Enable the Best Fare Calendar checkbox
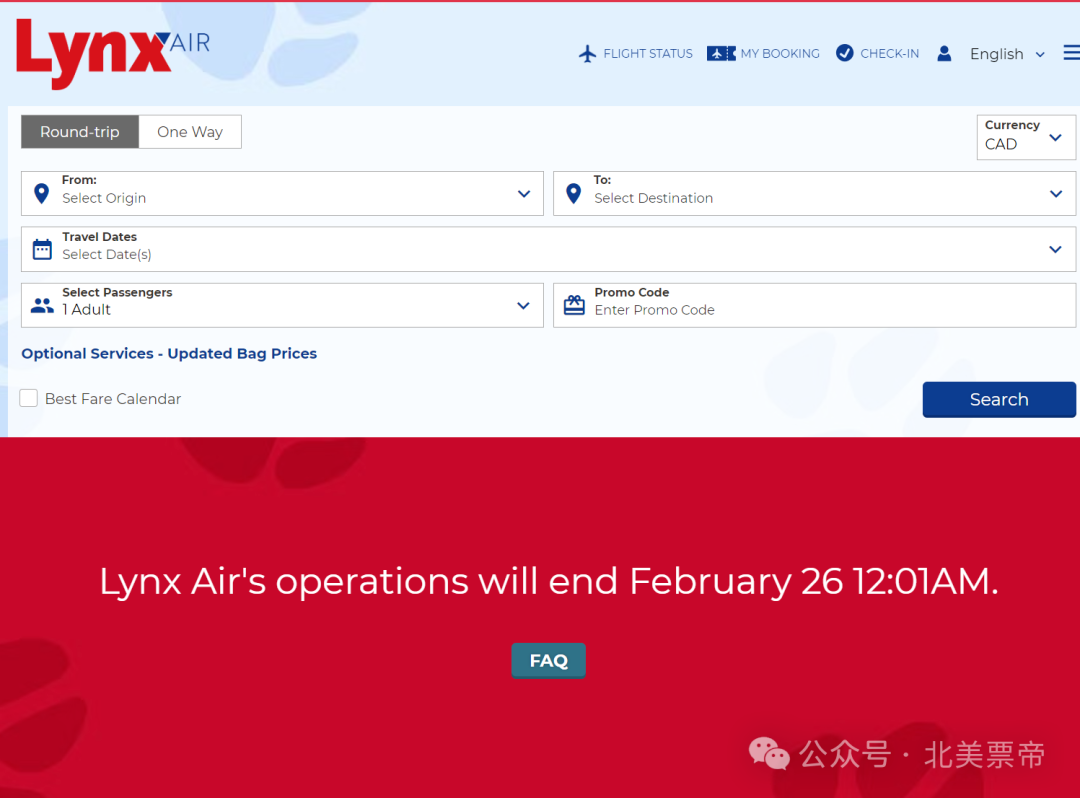The height and width of the screenshot is (798, 1080). (28, 398)
